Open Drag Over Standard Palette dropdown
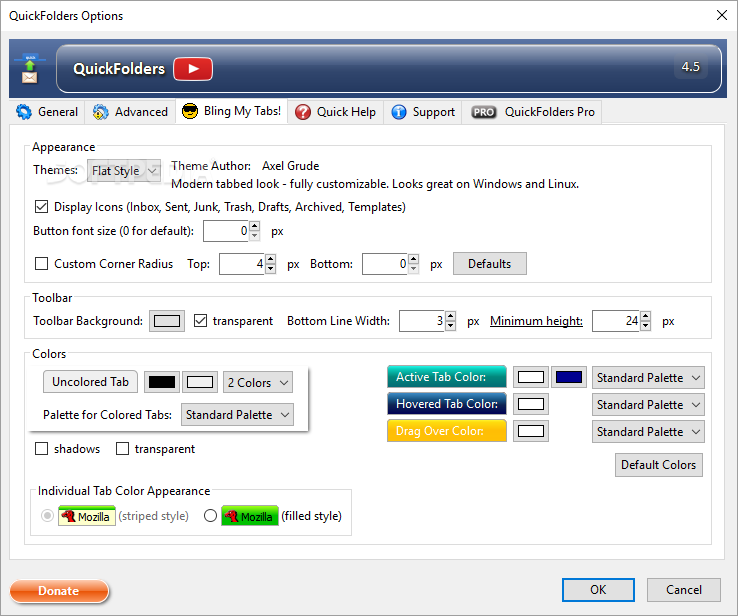 point(648,432)
